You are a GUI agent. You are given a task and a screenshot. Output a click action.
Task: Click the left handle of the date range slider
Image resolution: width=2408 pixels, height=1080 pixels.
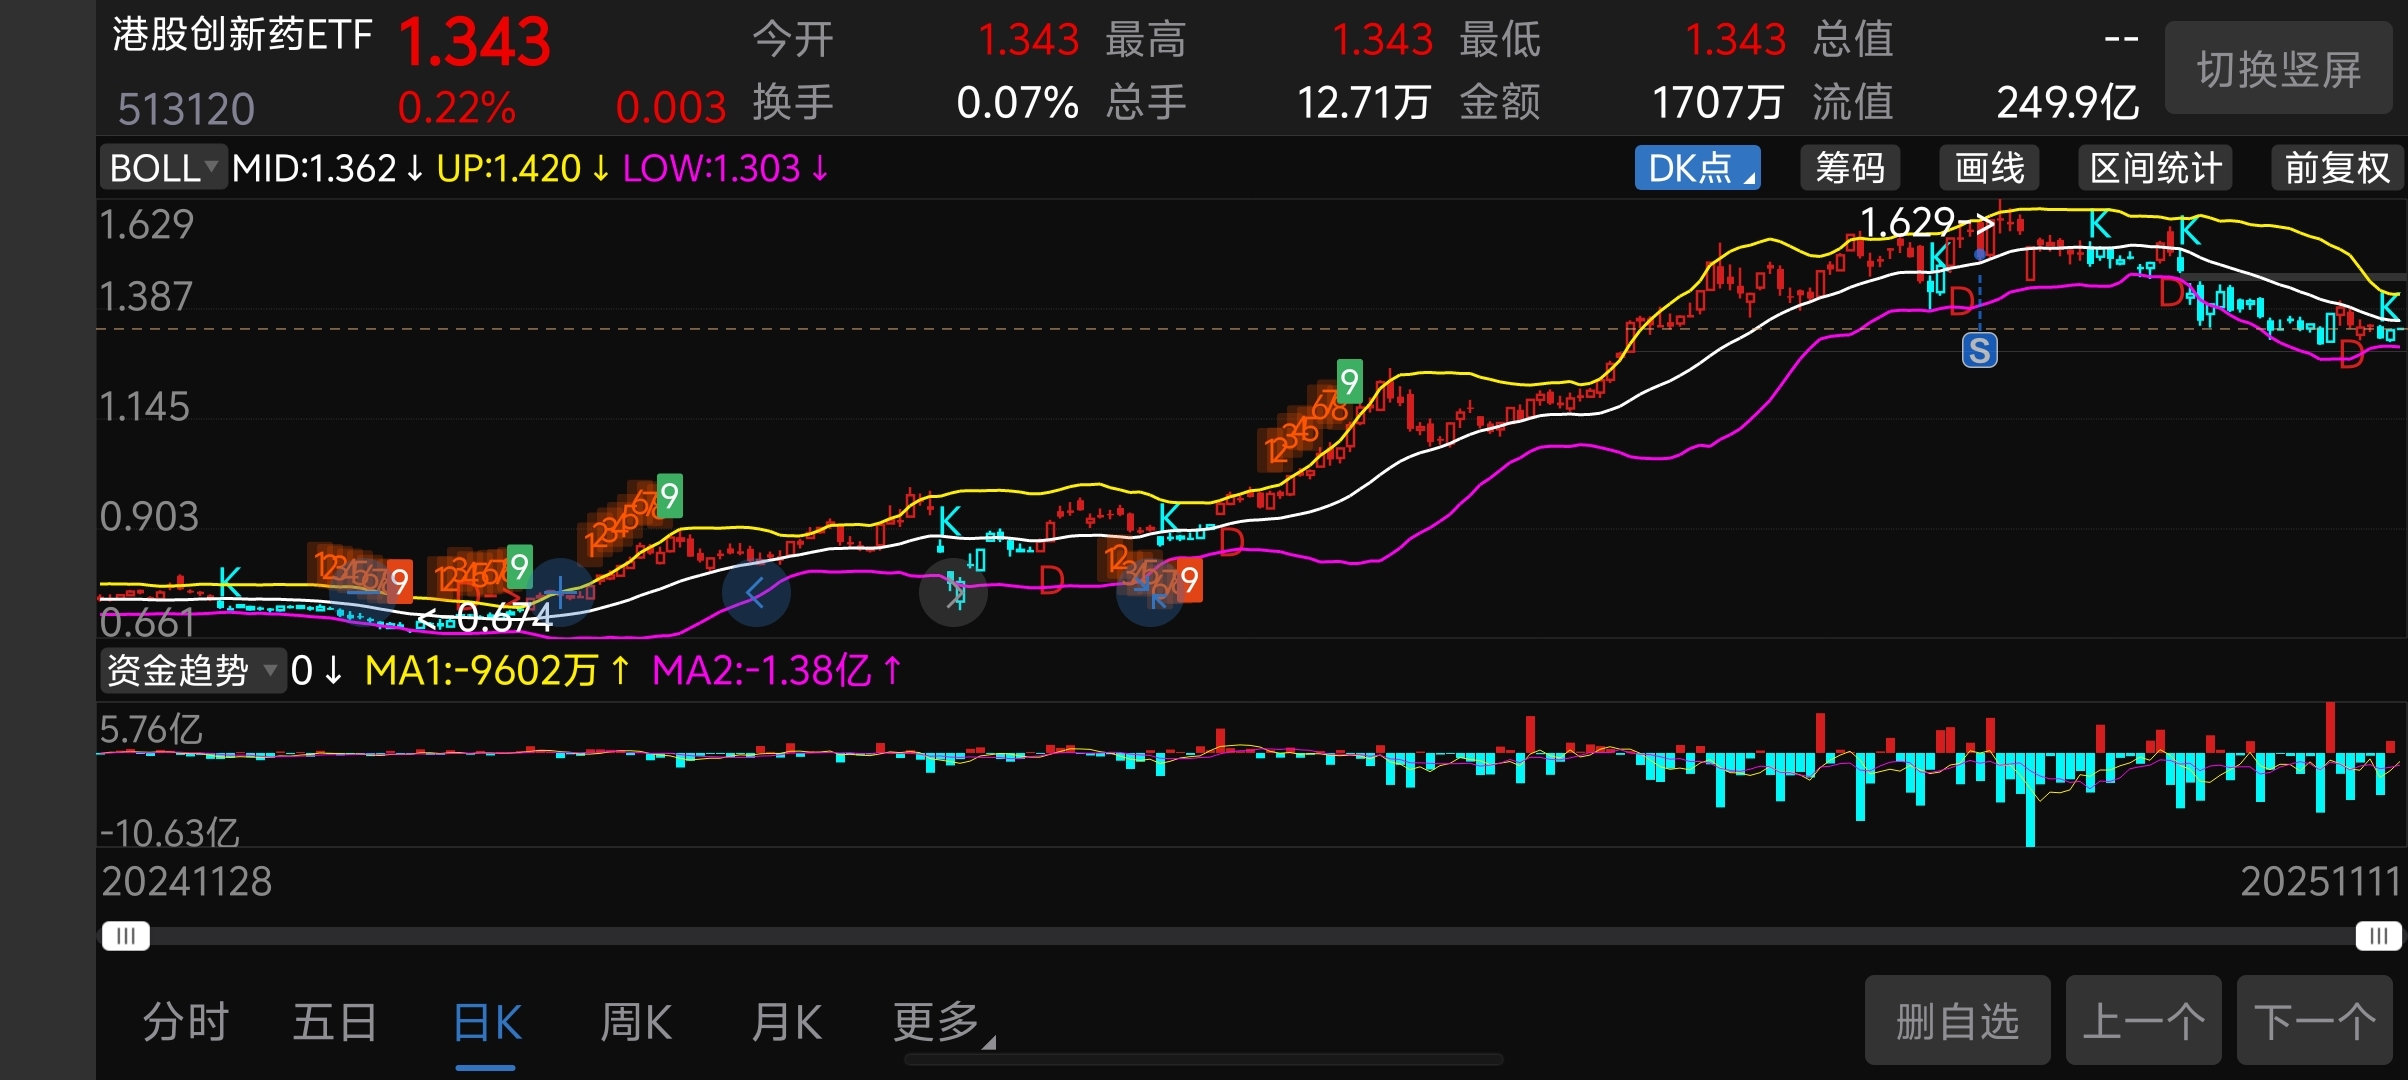[x=126, y=936]
